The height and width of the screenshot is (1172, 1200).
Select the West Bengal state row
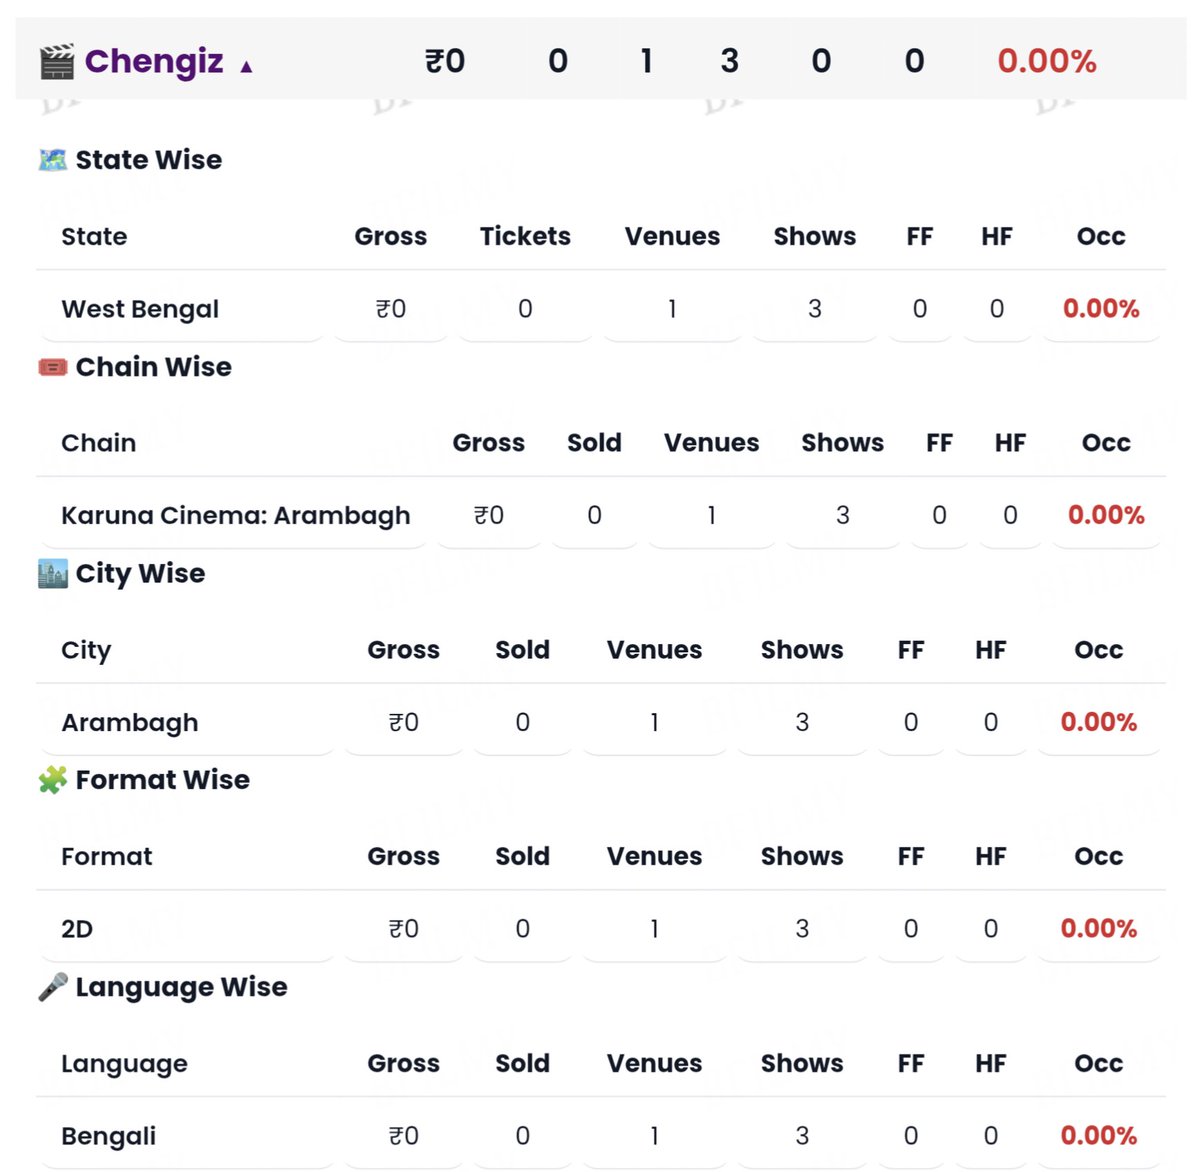coord(600,309)
